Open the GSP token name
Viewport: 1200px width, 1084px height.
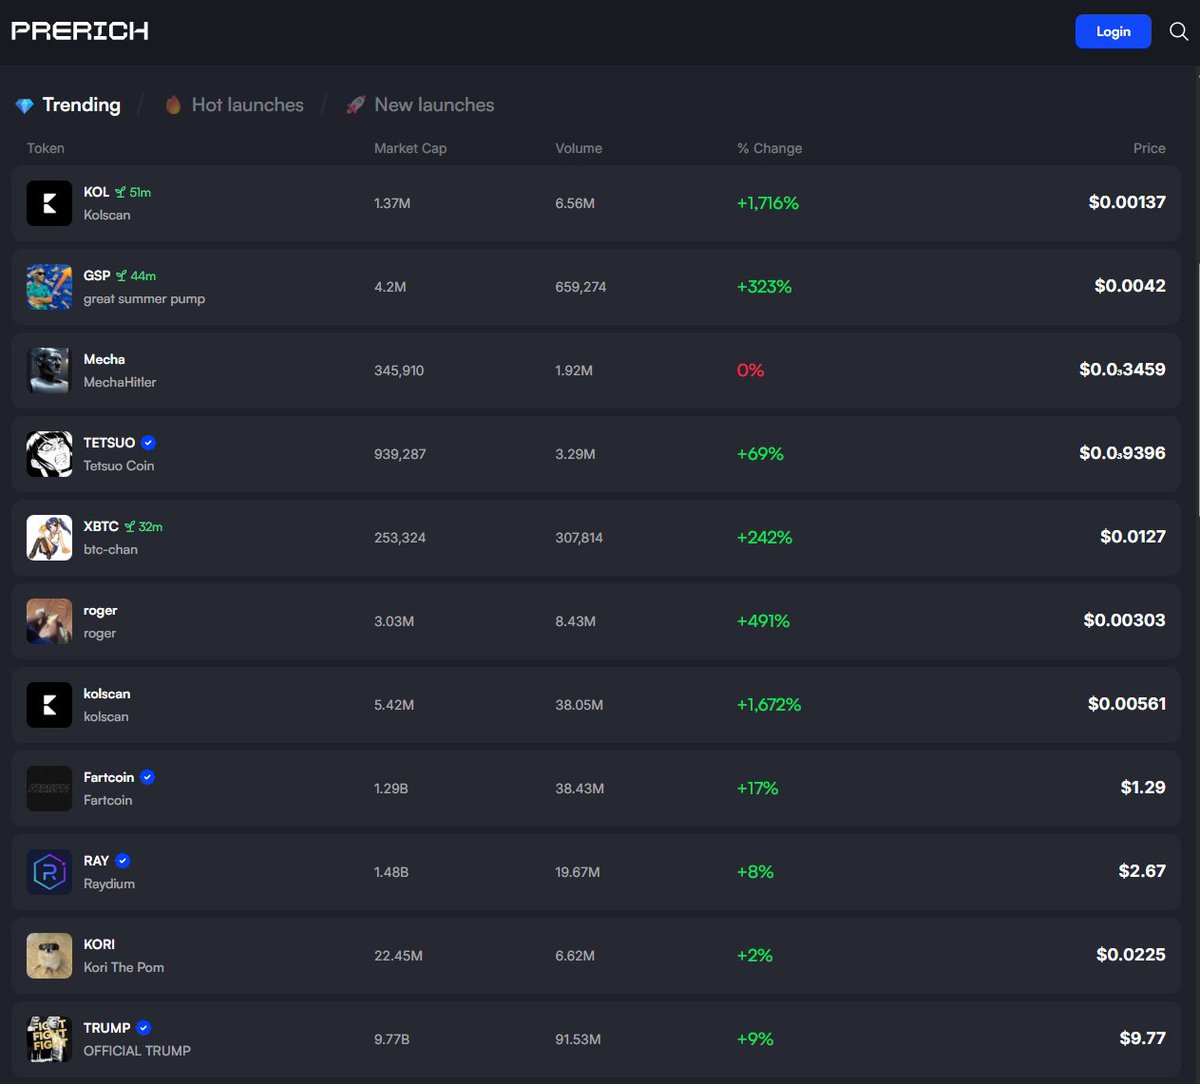pyautogui.click(x=97, y=275)
